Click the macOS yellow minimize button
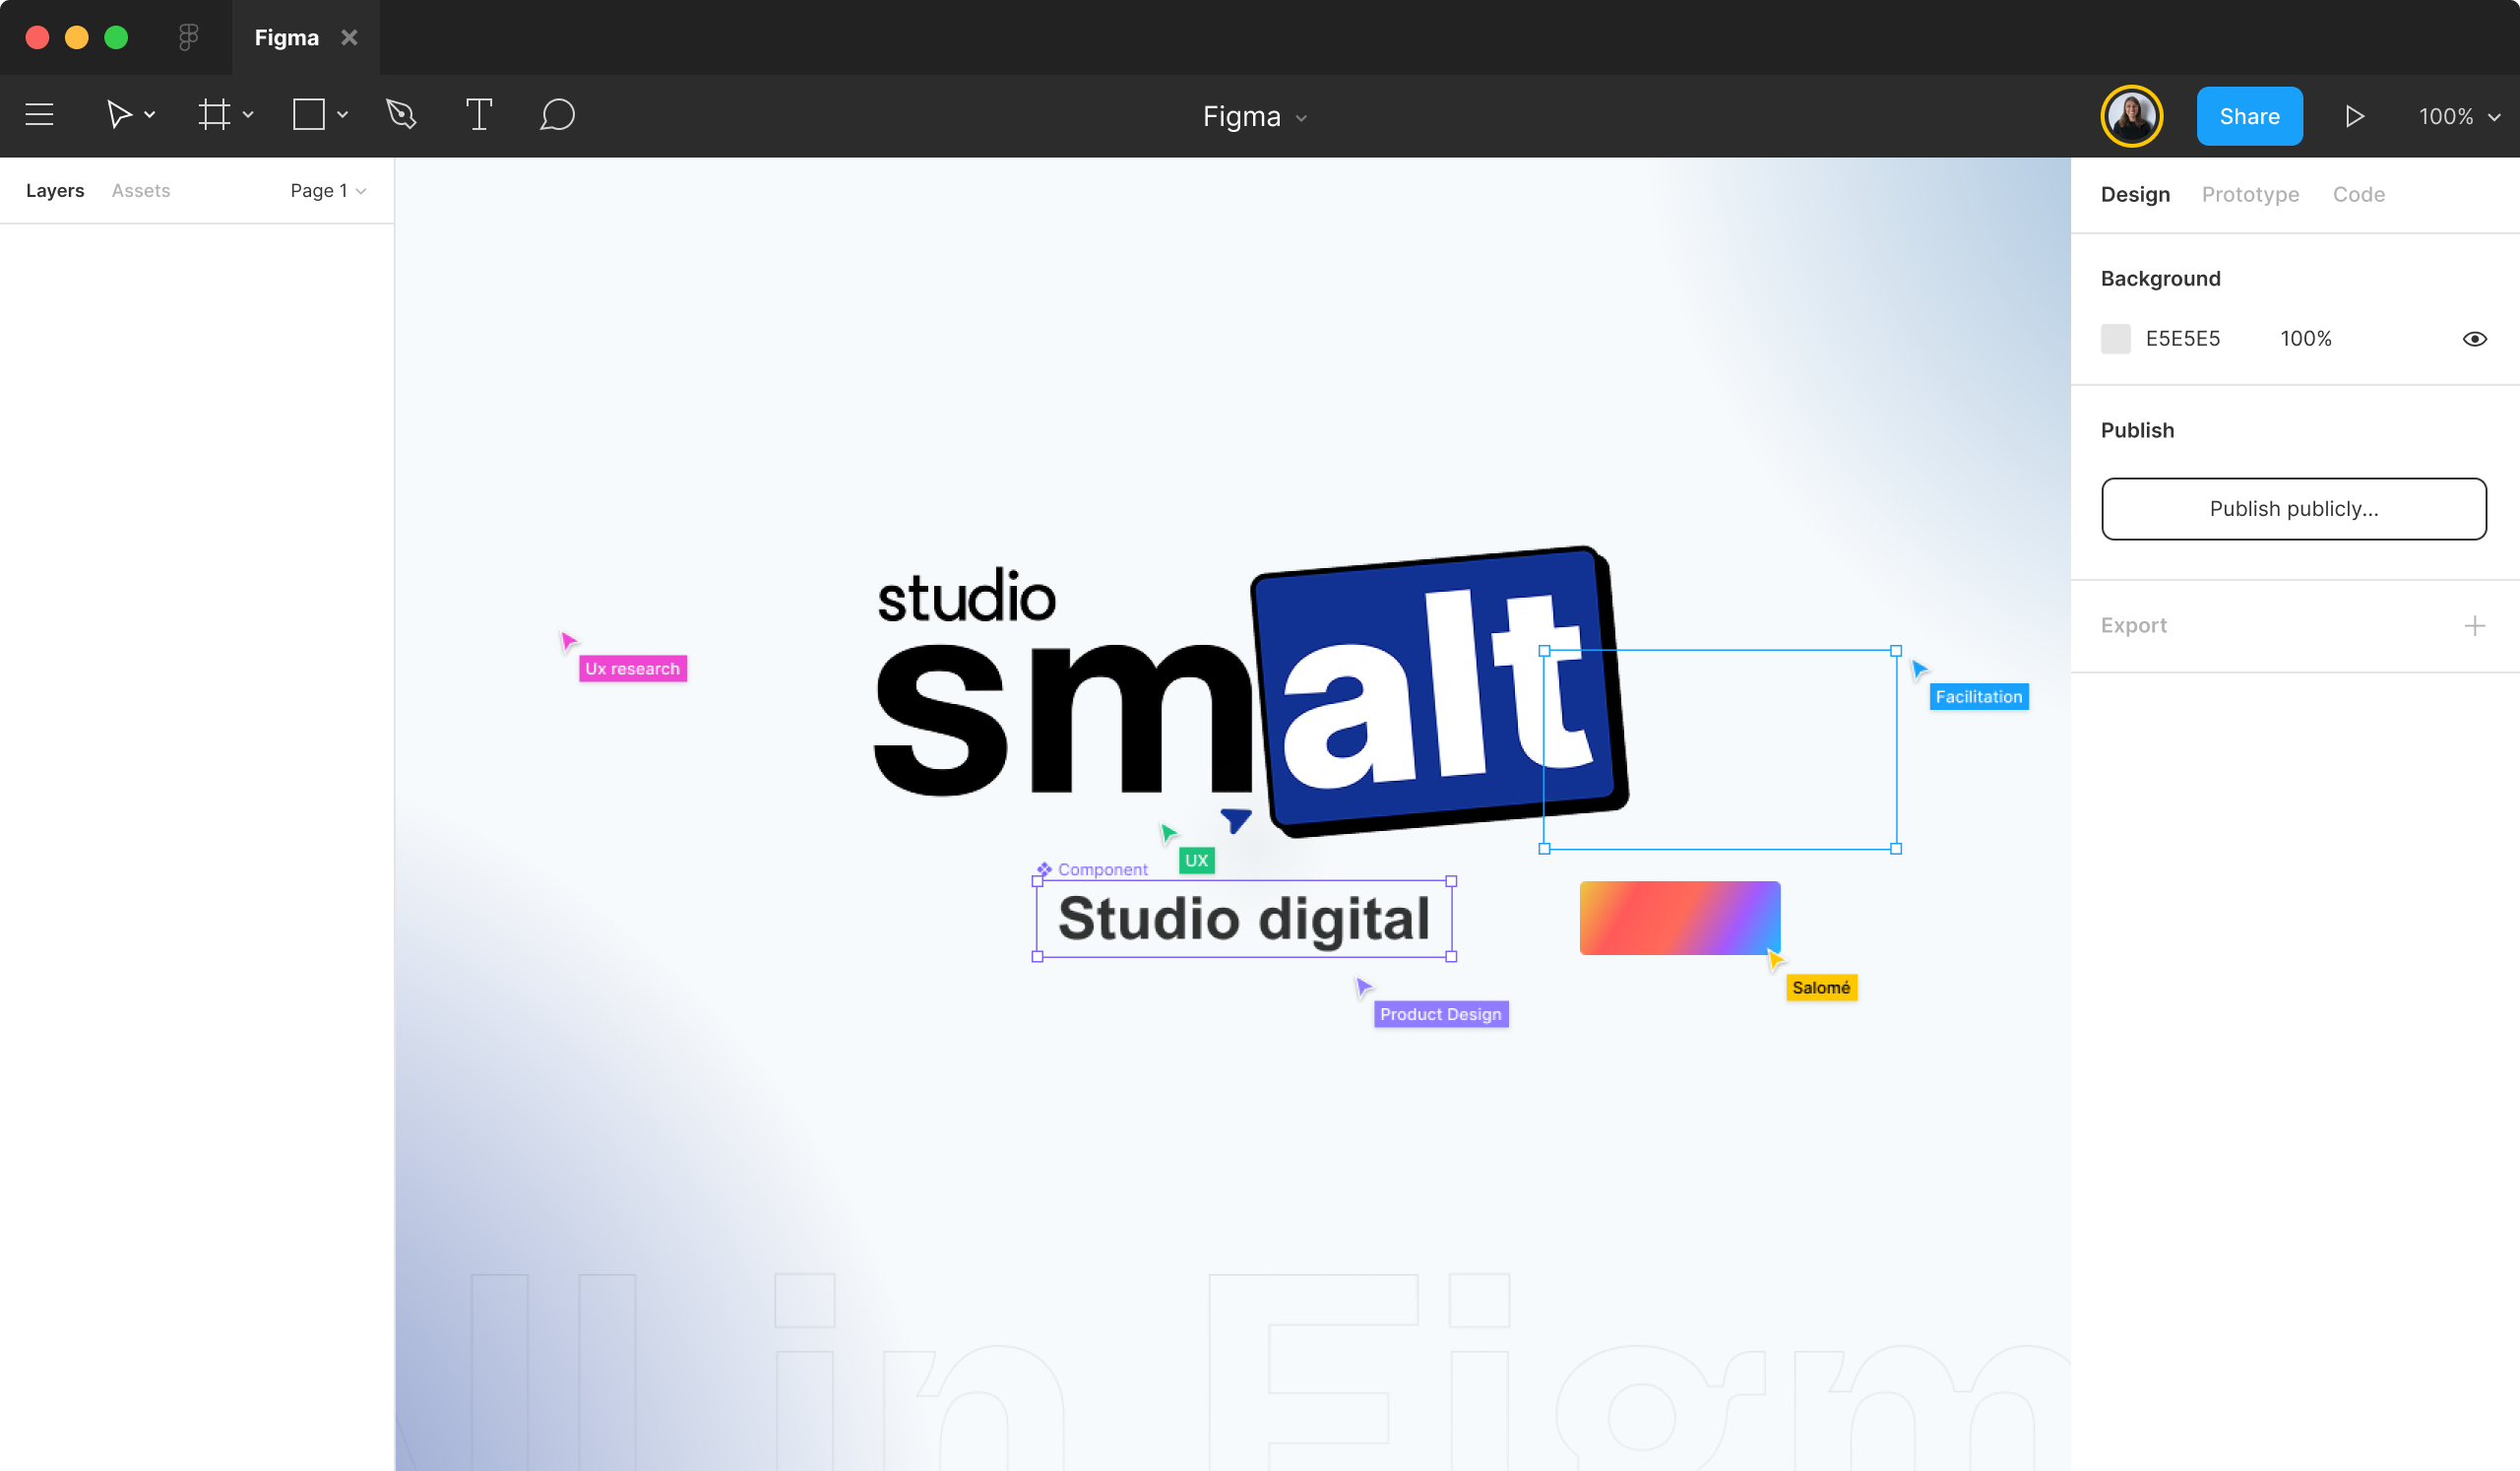Viewport: 2520px width, 1471px height. (77, 37)
